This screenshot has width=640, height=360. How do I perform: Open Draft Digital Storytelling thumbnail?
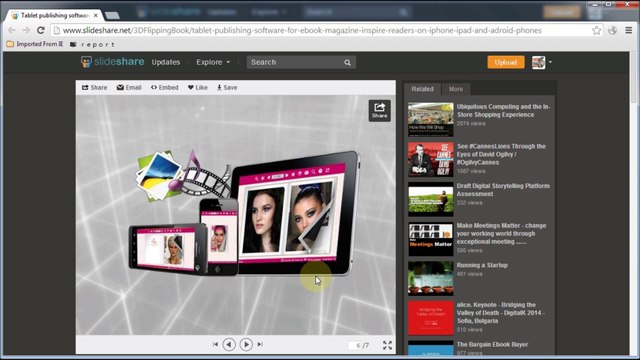pyautogui.click(x=431, y=199)
